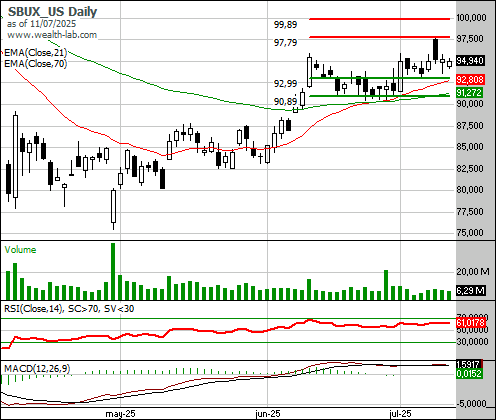
Task: Click the current price tag 94,940
Action: (x=470, y=61)
